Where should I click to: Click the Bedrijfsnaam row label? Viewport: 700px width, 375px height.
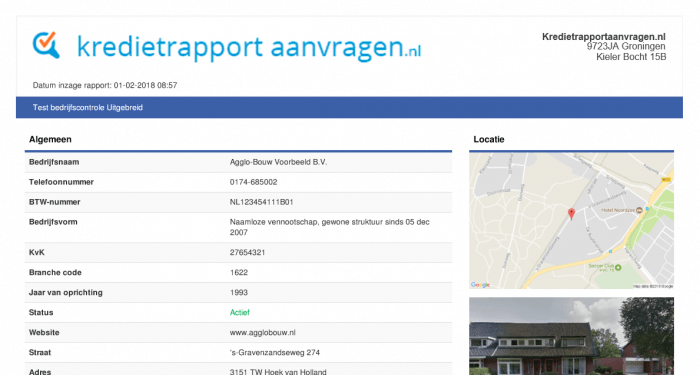[x=54, y=162]
